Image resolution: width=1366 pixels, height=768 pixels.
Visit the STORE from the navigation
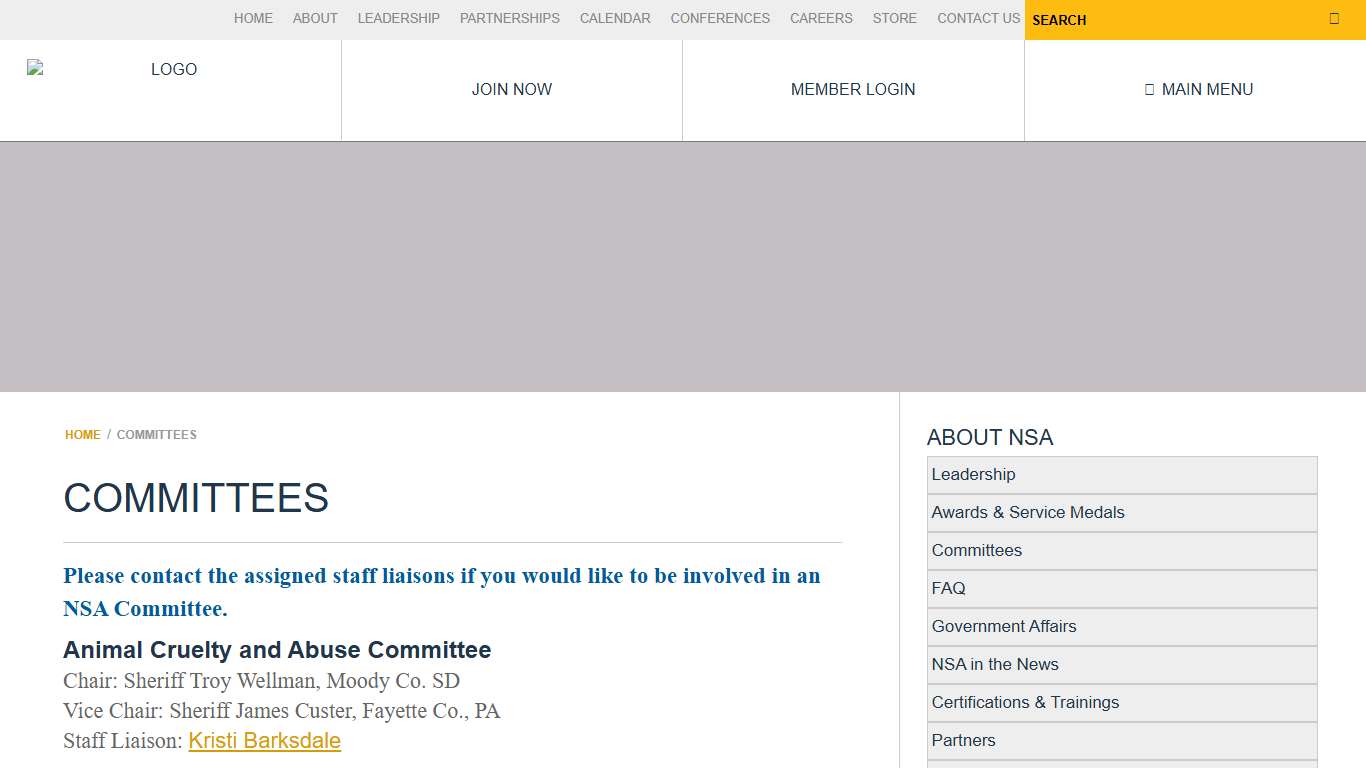(x=894, y=18)
